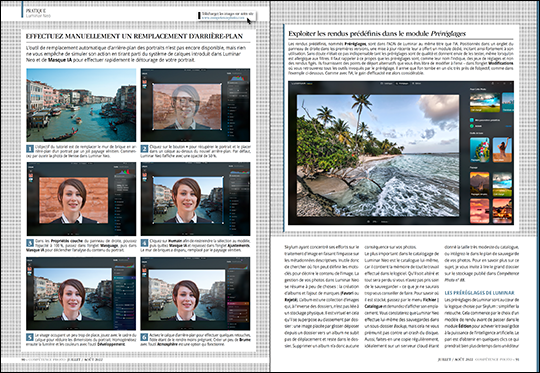
Task: Click the step 5 number badge
Action: click(30, 337)
